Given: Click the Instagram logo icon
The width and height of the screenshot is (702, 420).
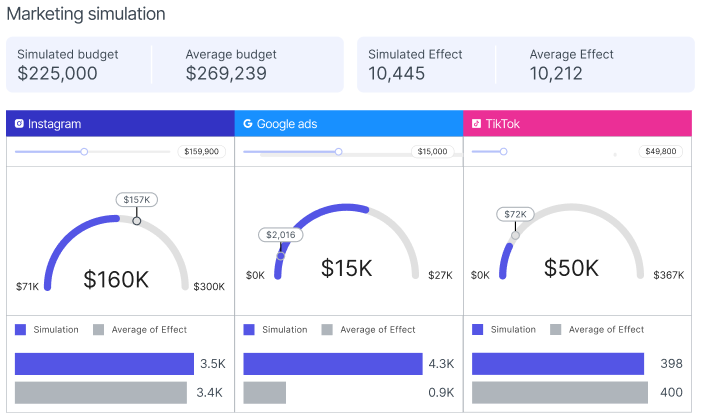Looking at the screenshot, I should (x=19, y=124).
